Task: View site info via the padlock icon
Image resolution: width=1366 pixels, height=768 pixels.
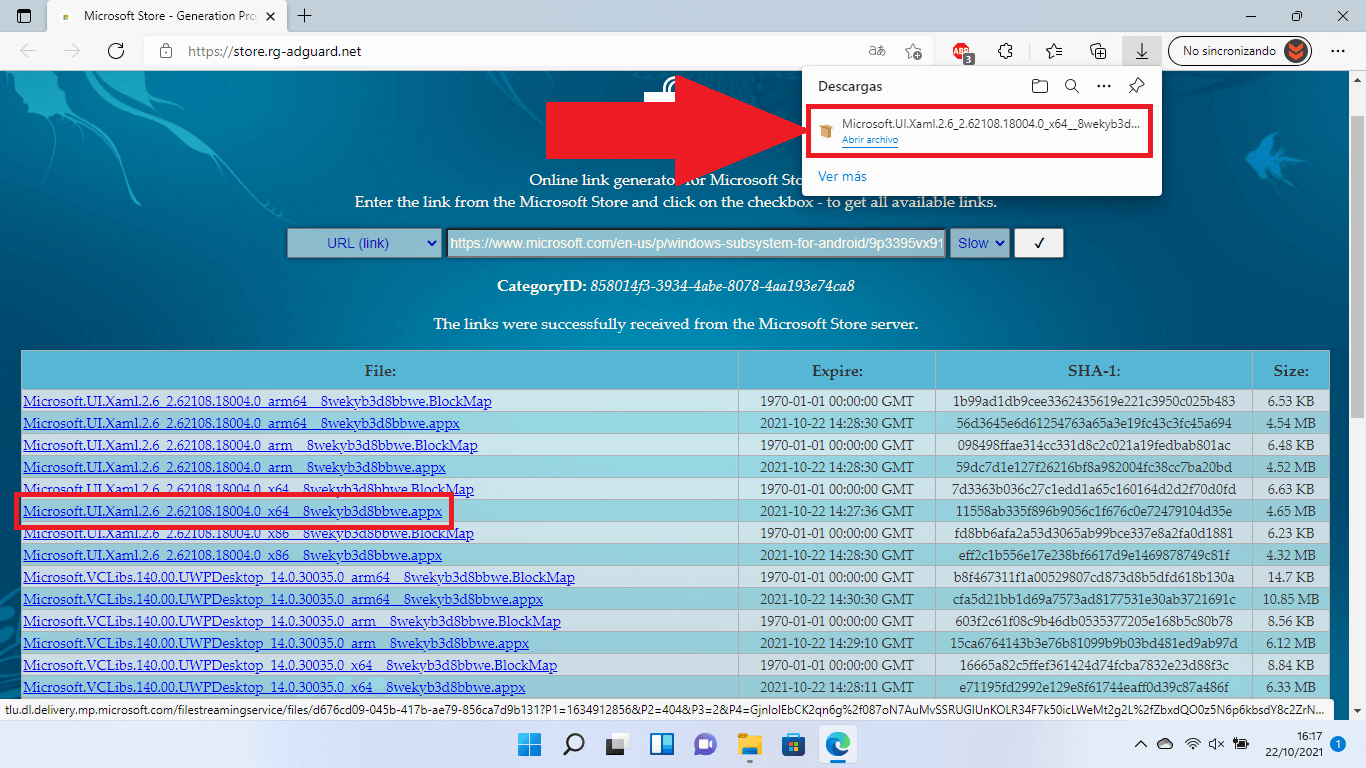Action: tap(166, 51)
